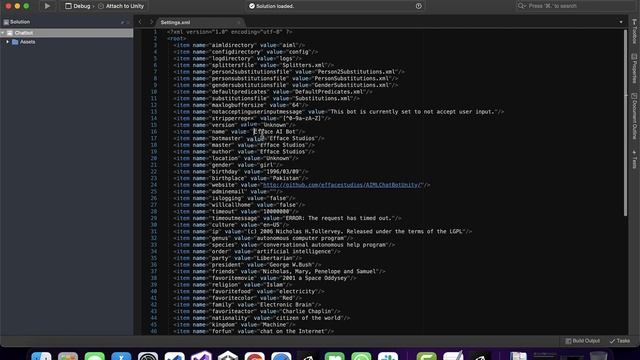
Task: Click the "GenderSubstitutions.xml" value
Action: [351, 85]
